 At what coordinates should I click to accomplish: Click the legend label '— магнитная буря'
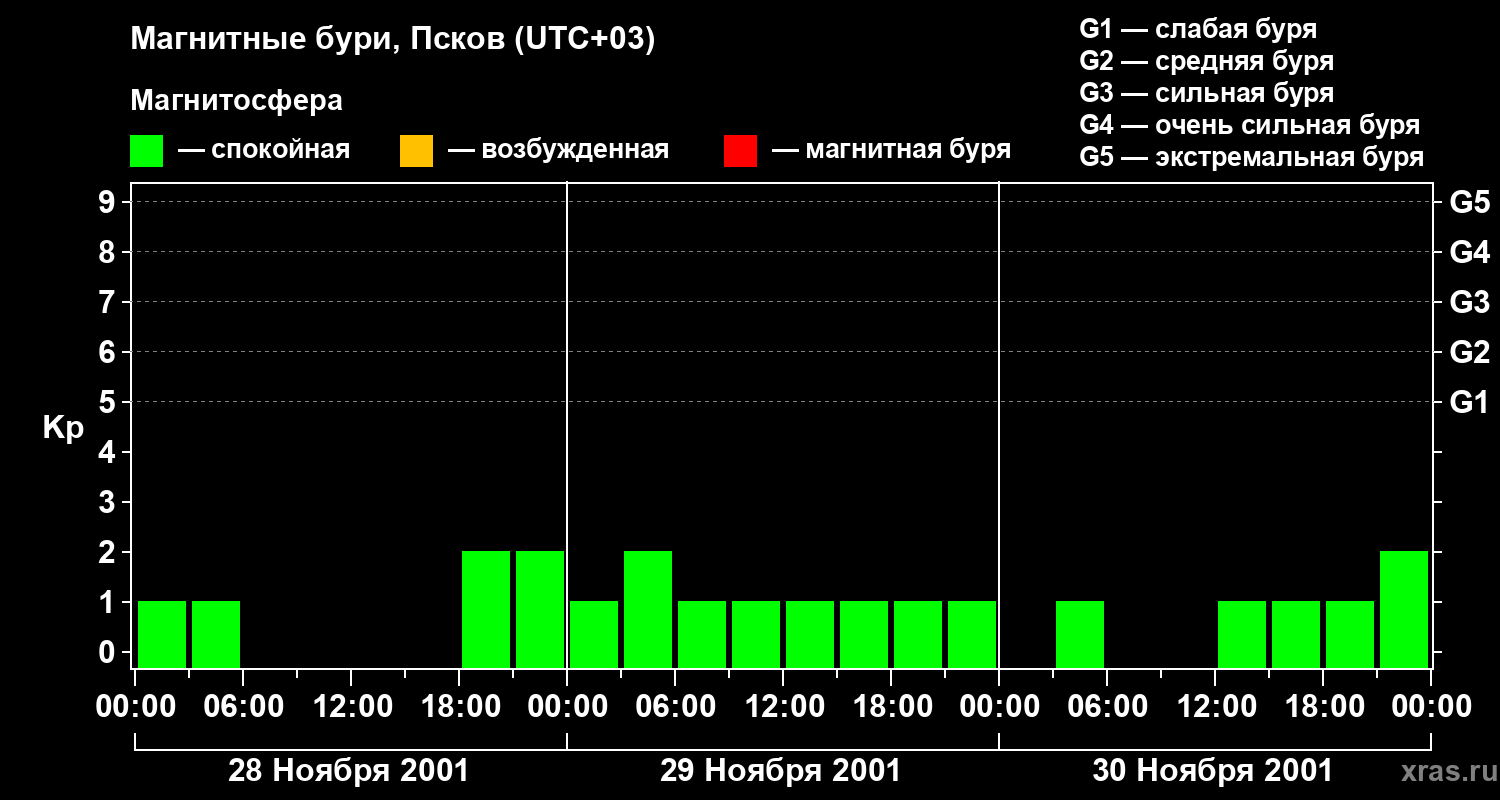coord(891,151)
